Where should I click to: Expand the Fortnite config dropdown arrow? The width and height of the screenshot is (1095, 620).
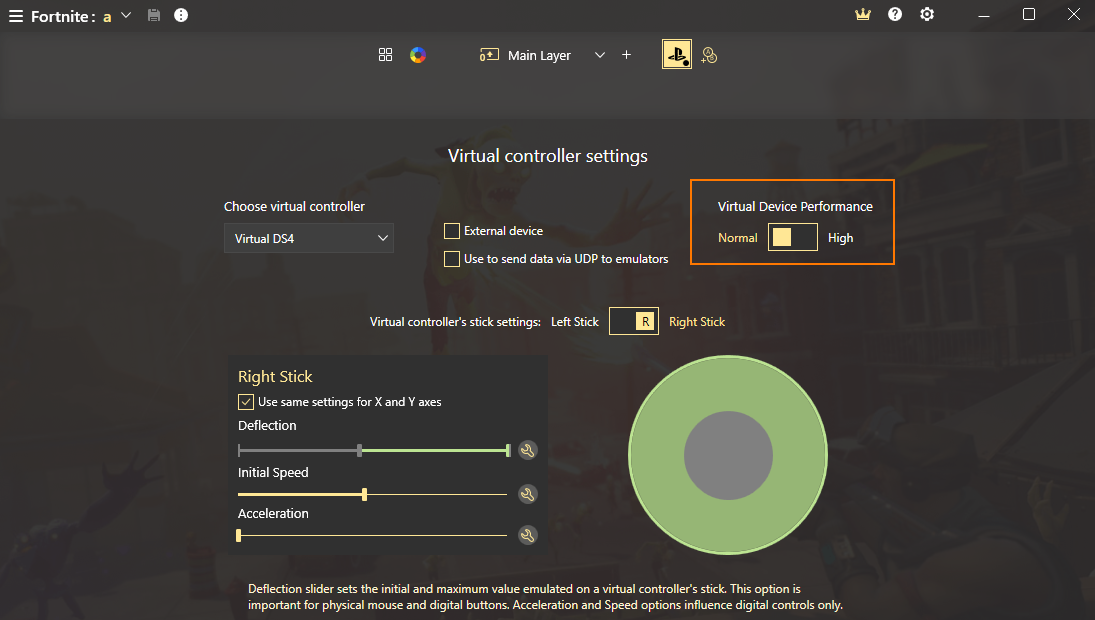pyautogui.click(x=126, y=15)
